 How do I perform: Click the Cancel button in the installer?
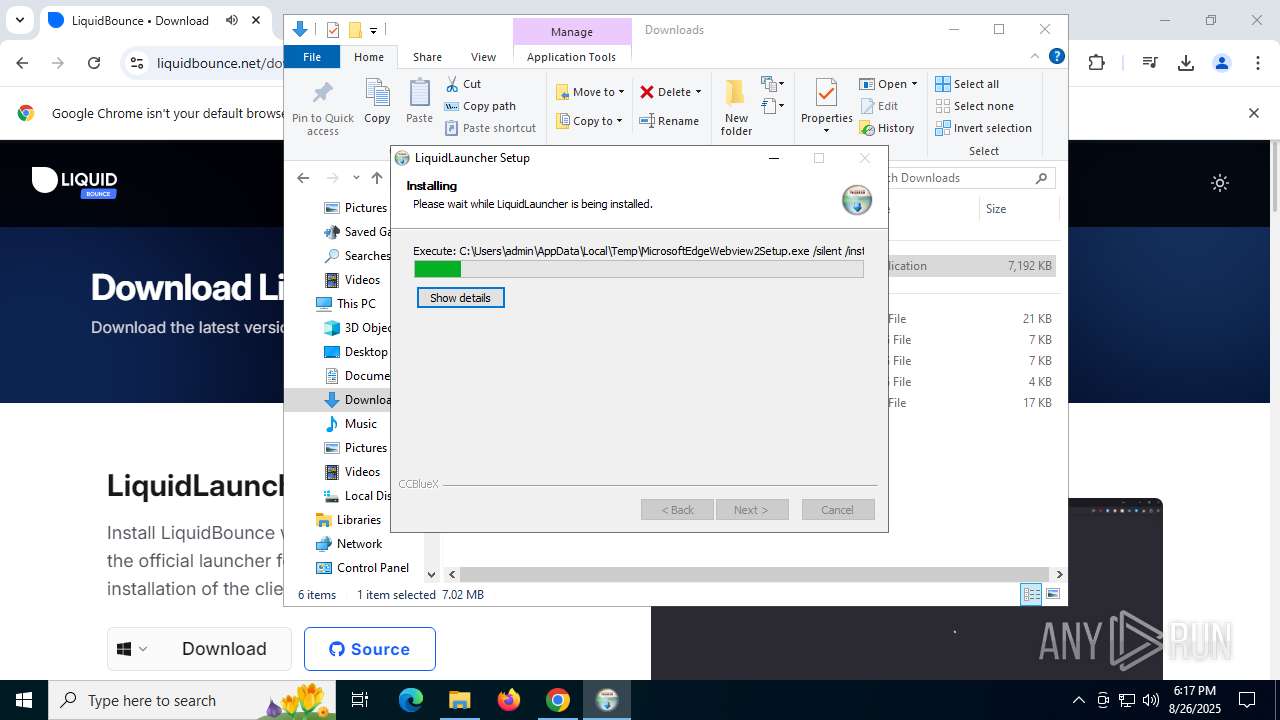838,510
